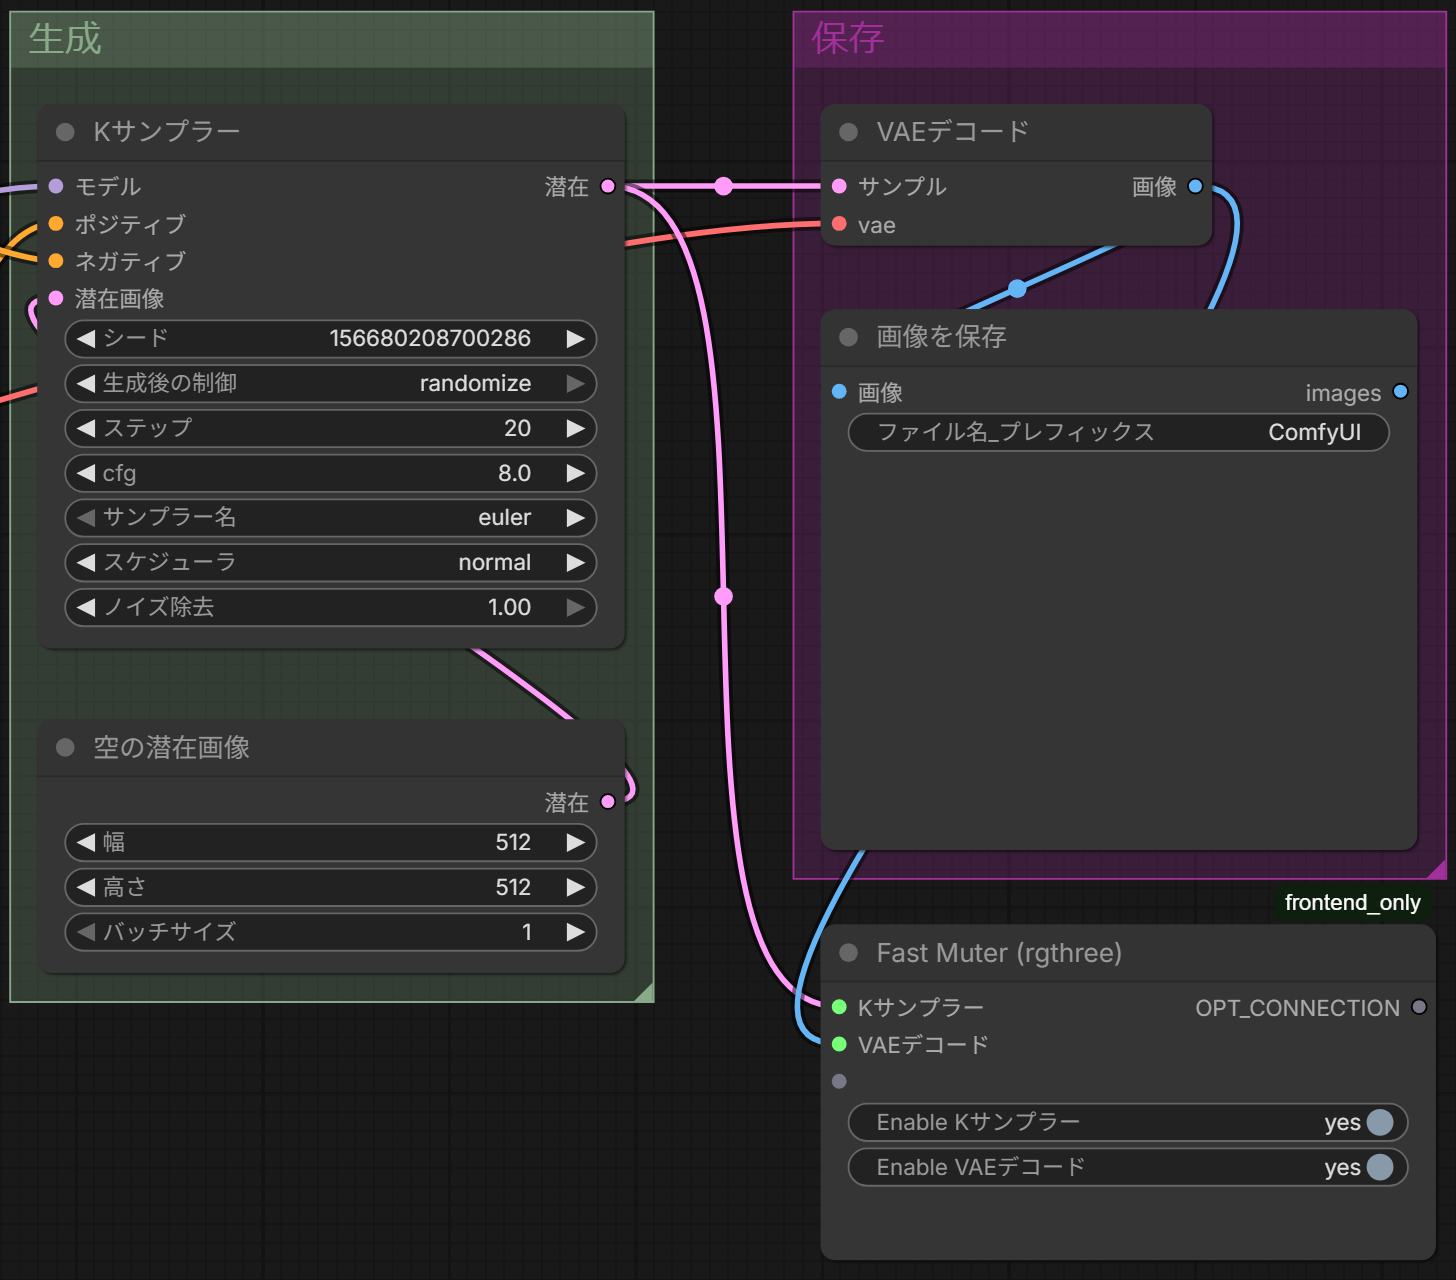Click the pink link midpoint between Kサンプラー and VAEデコード
This screenshot has width=1456, height=1280.
(x=724, y=186)
